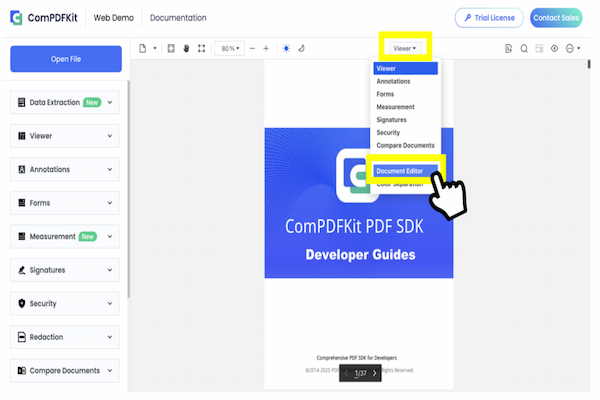Select the fit page tool icon
Image resolution: width=600 pixels, height=400 pixels.
pos(171,49)
